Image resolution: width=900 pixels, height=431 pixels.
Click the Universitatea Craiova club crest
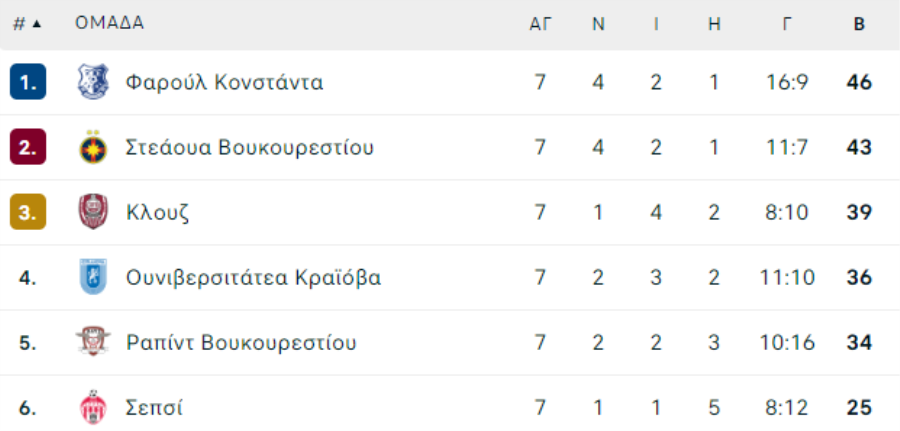click(92, 277)
